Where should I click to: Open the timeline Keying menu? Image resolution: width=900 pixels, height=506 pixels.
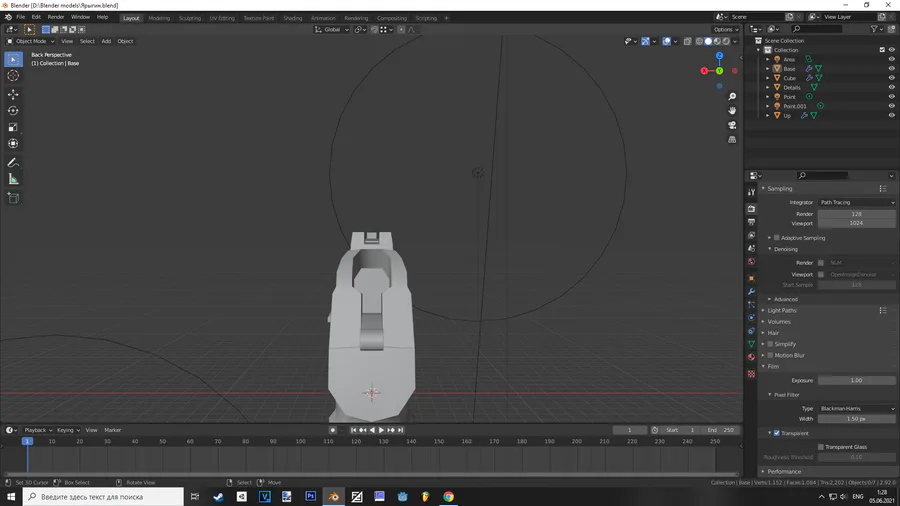[x=67, y=430]
